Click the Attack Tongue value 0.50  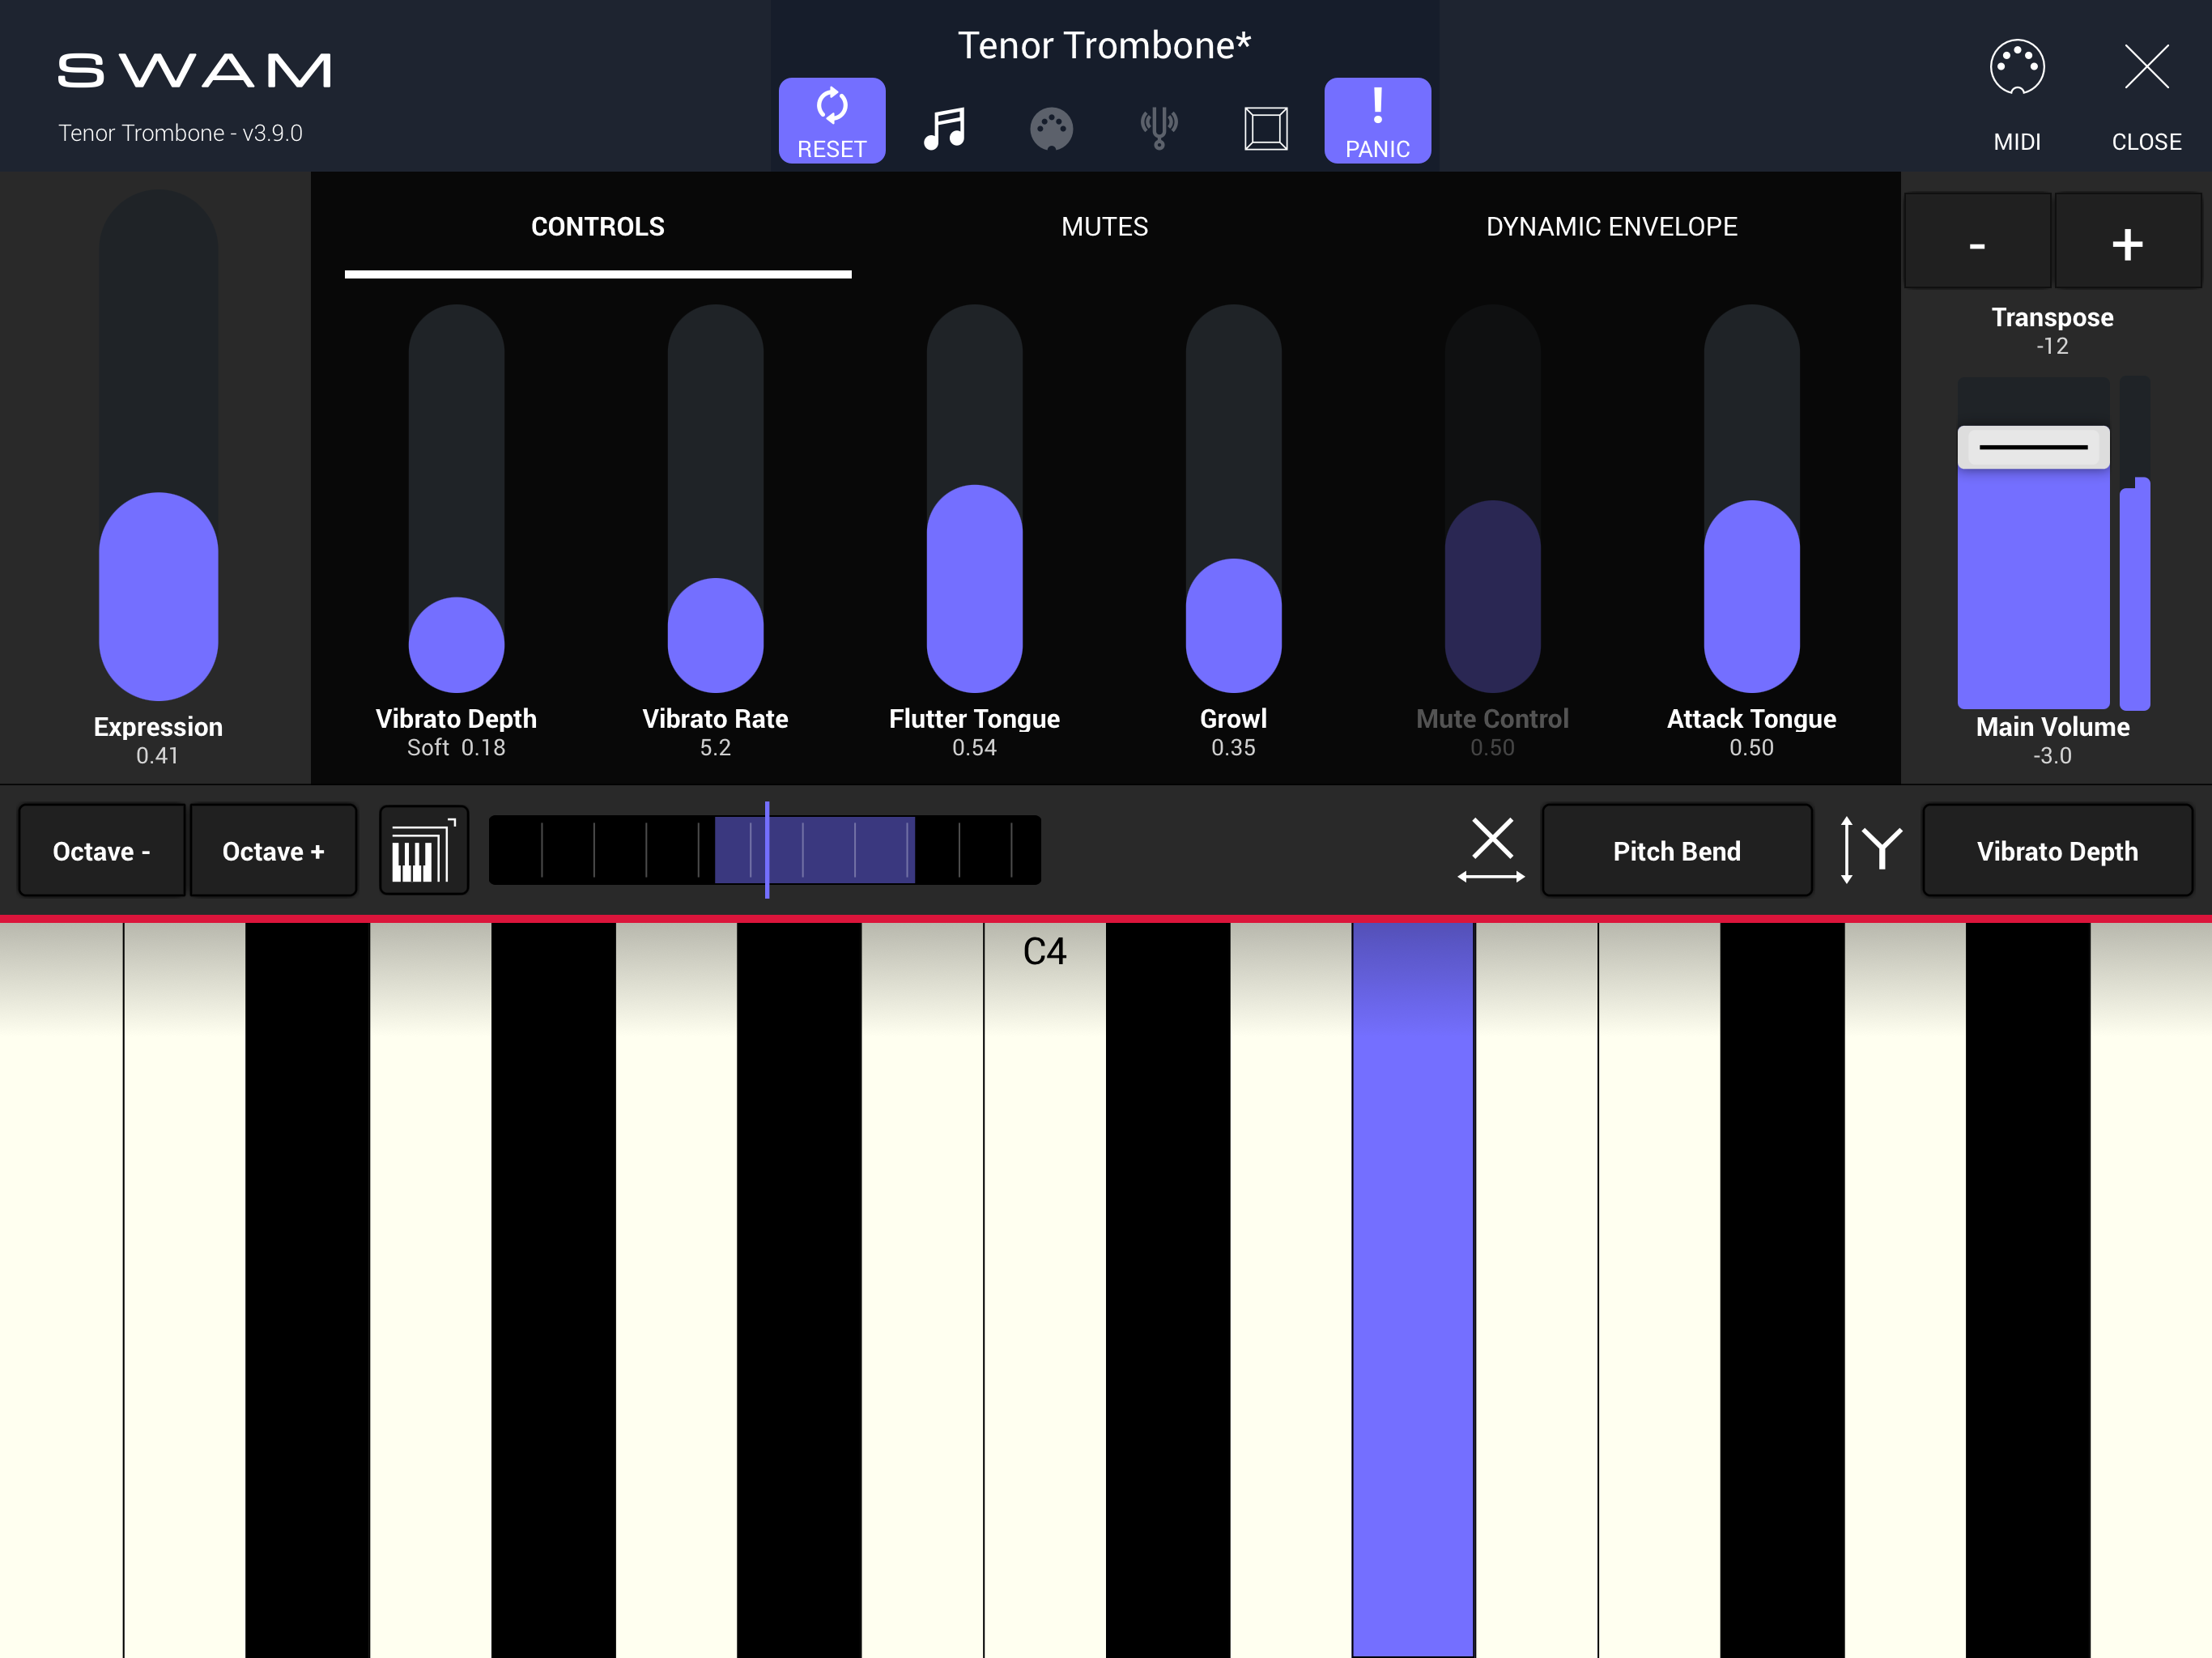[1751, 748]
